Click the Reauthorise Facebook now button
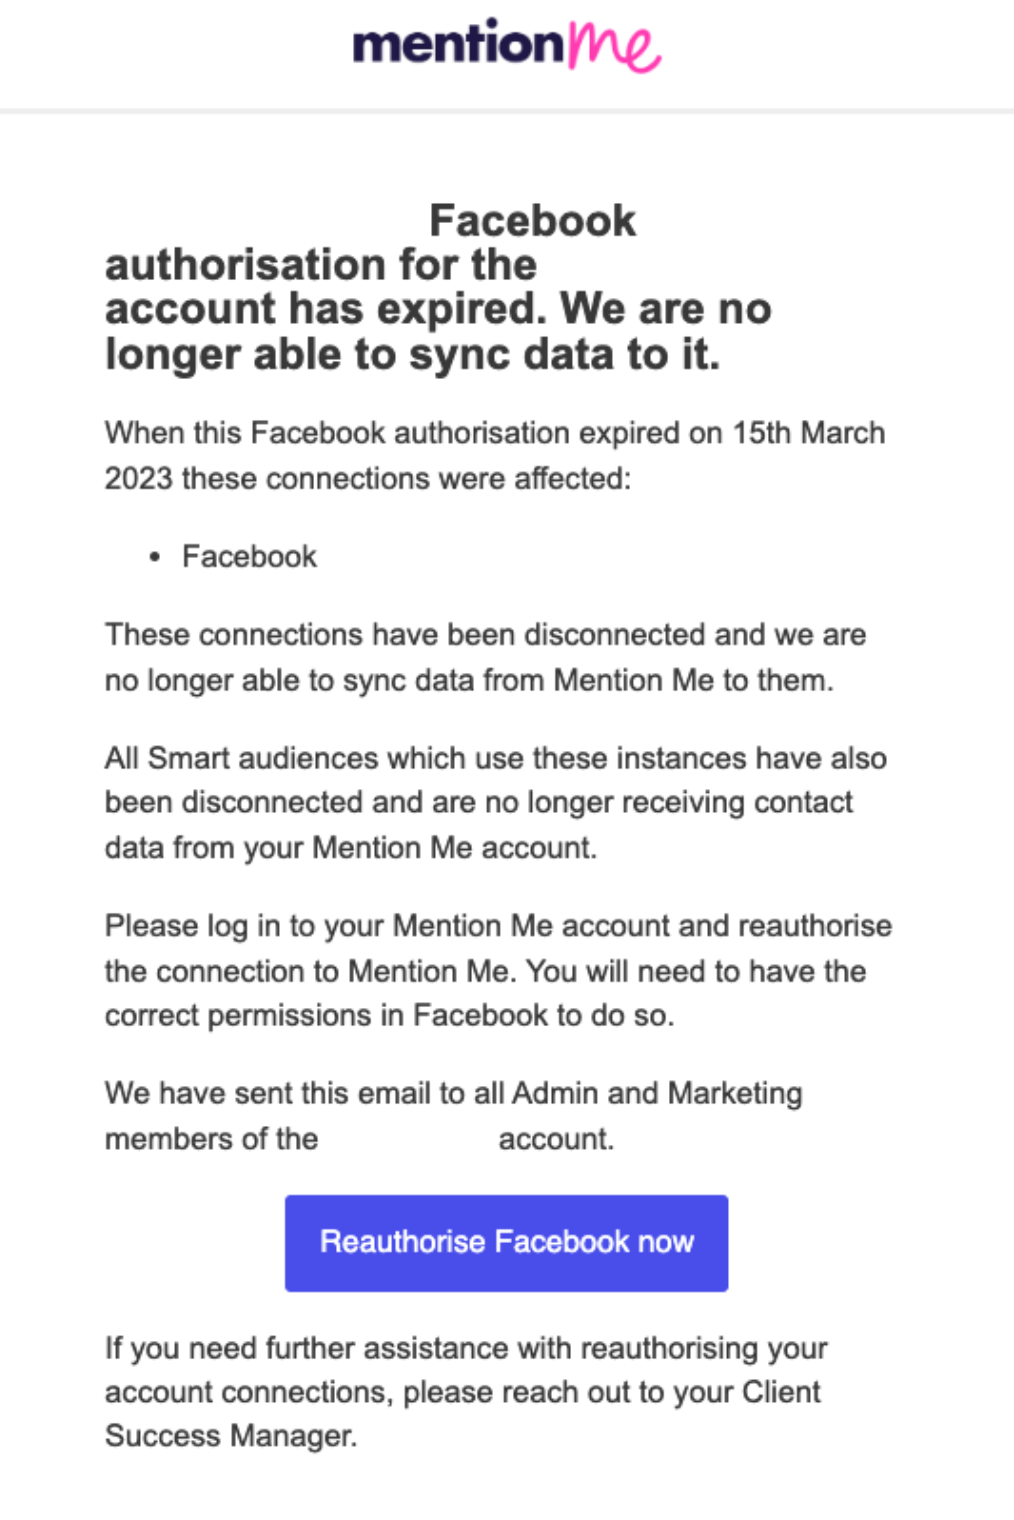The image size is (1014, 1520). coord(506,1242)
